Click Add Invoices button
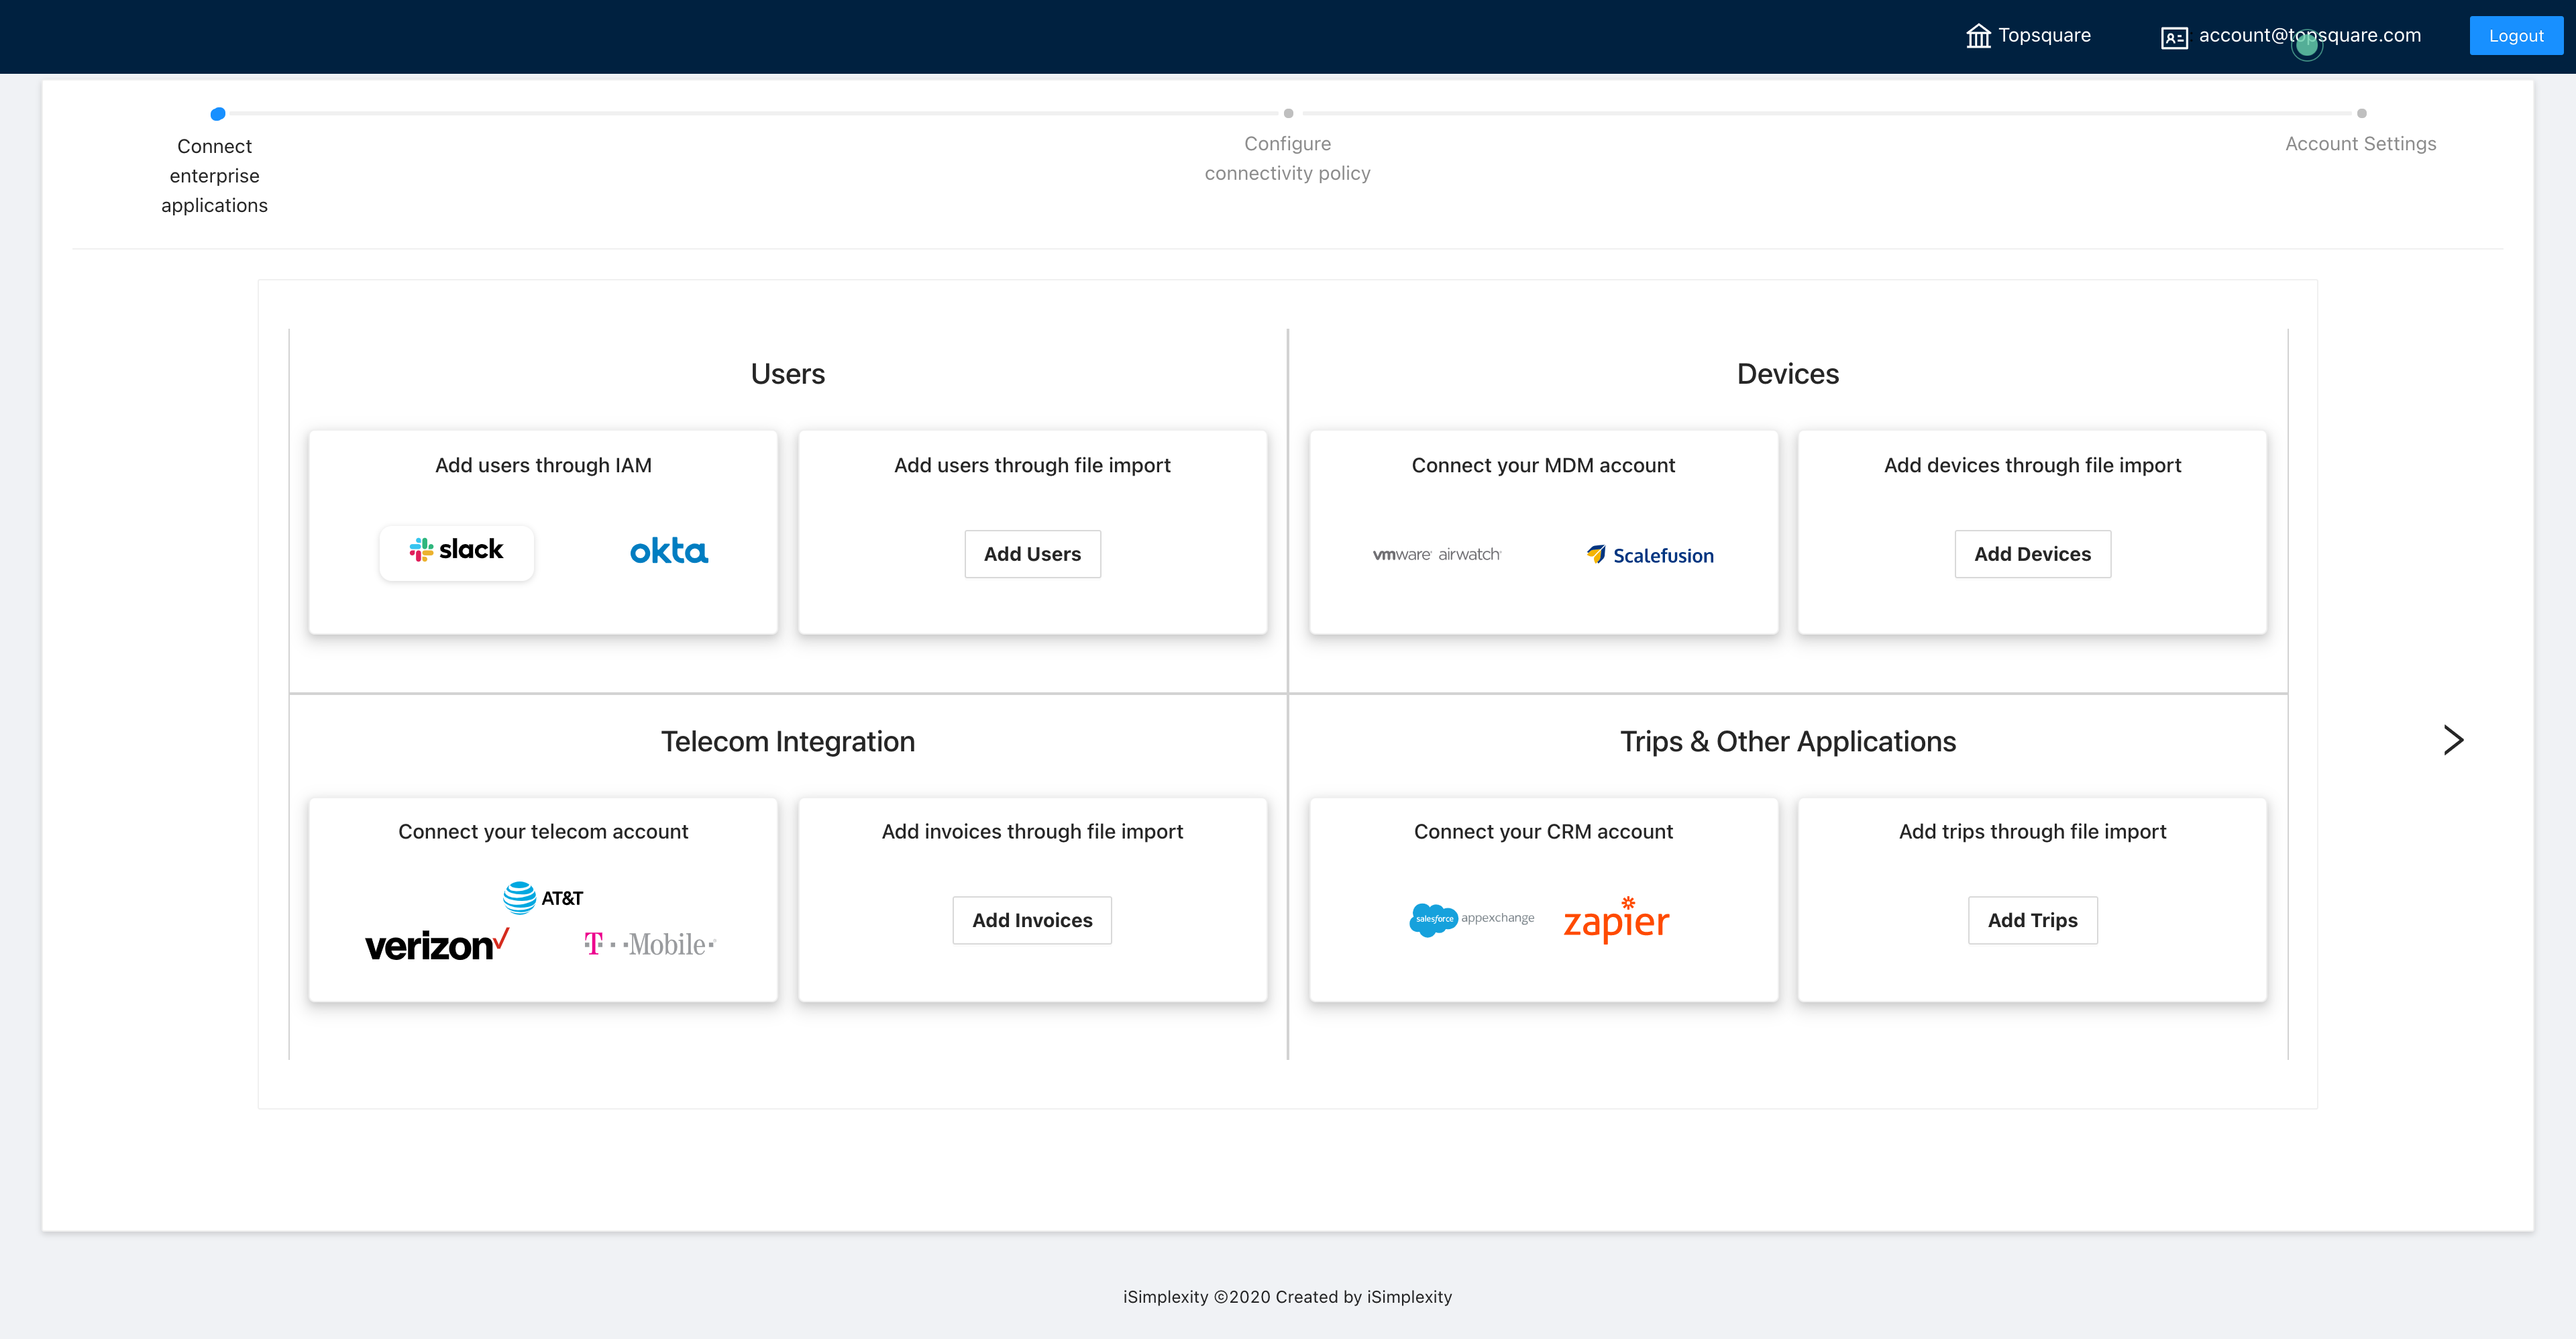 coord(1032,919)
